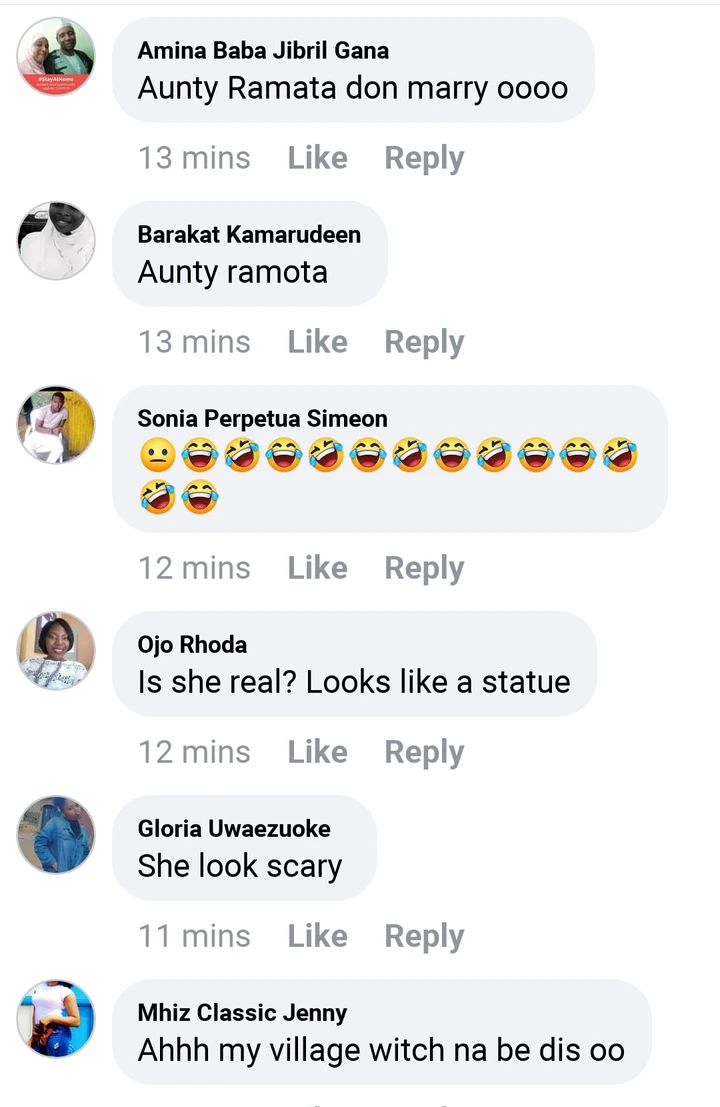
Task: Reply to Barakat Kamarudeen's comment
Action: 424,342
